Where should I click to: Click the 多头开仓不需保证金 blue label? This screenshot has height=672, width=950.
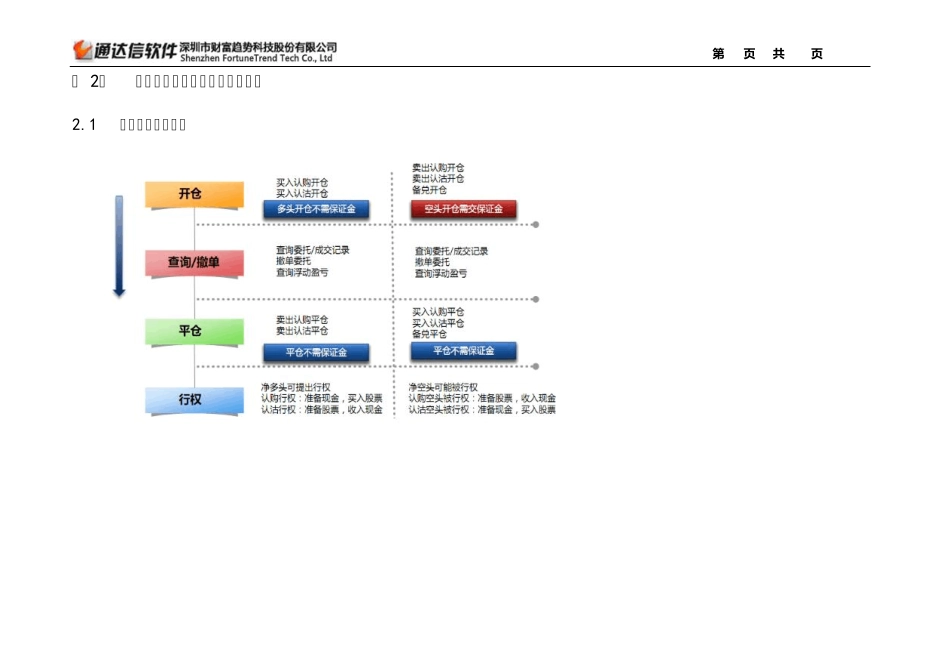point(316,209)
